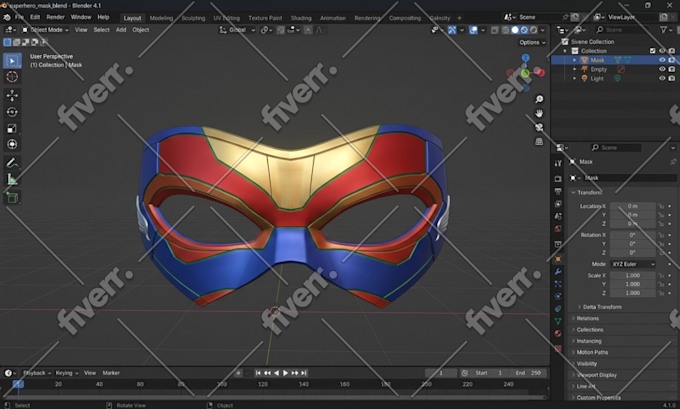
Task: Open the timeline Playback menu
Action: coord(36,373)
